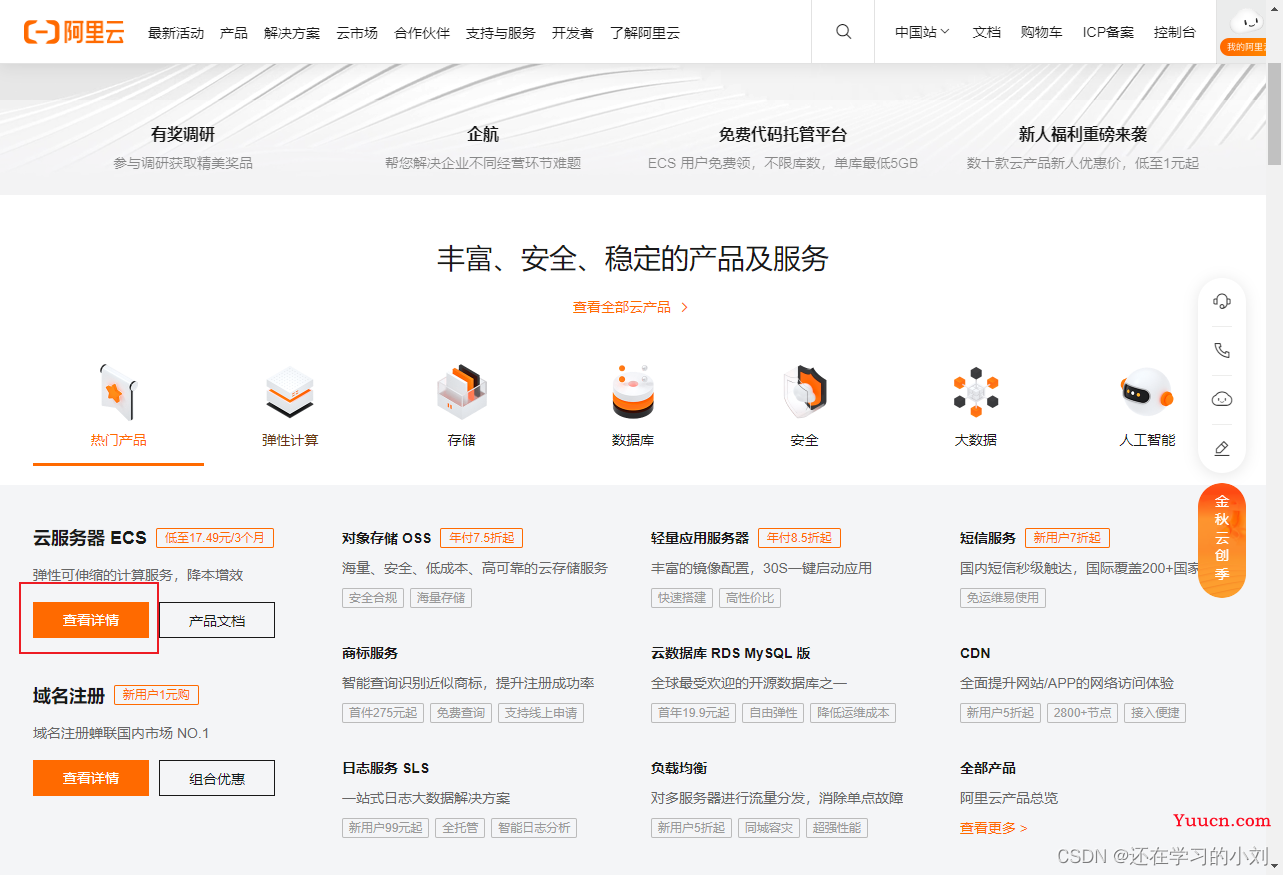Click the phone contact icon in sidebar
The width and height of the screenshot is (1283, 875).
(x=1221, y=350)
